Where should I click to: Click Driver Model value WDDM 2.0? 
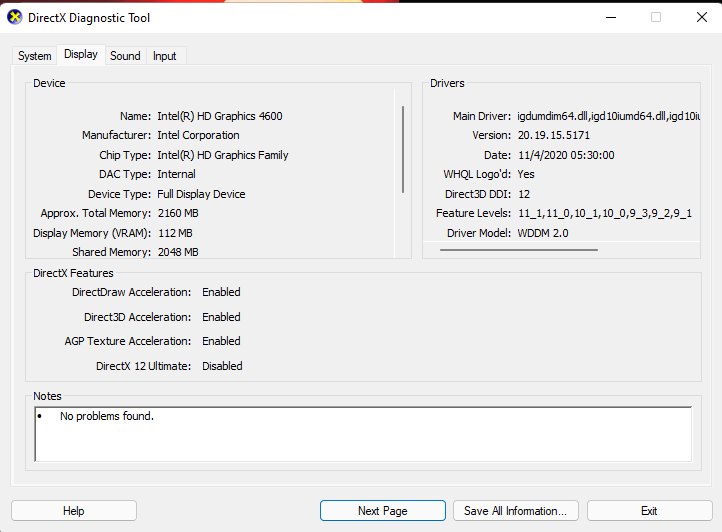point(543,233)
